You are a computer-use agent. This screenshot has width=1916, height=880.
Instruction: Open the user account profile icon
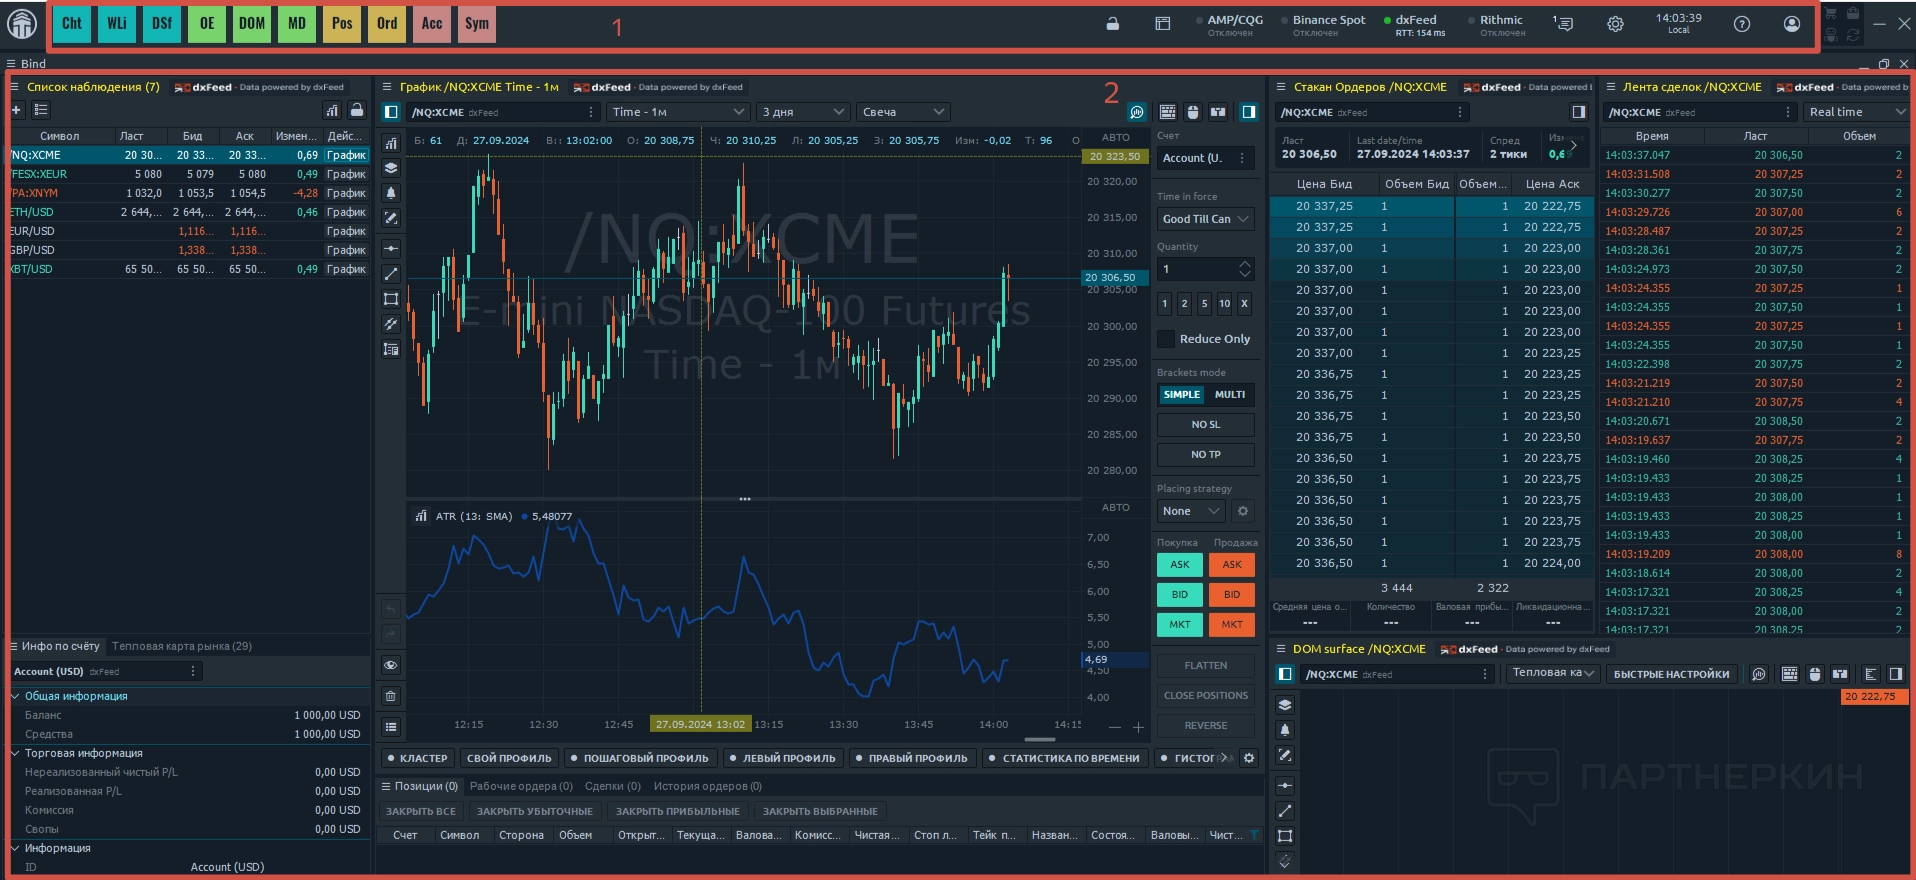[x=1792, y=24]
